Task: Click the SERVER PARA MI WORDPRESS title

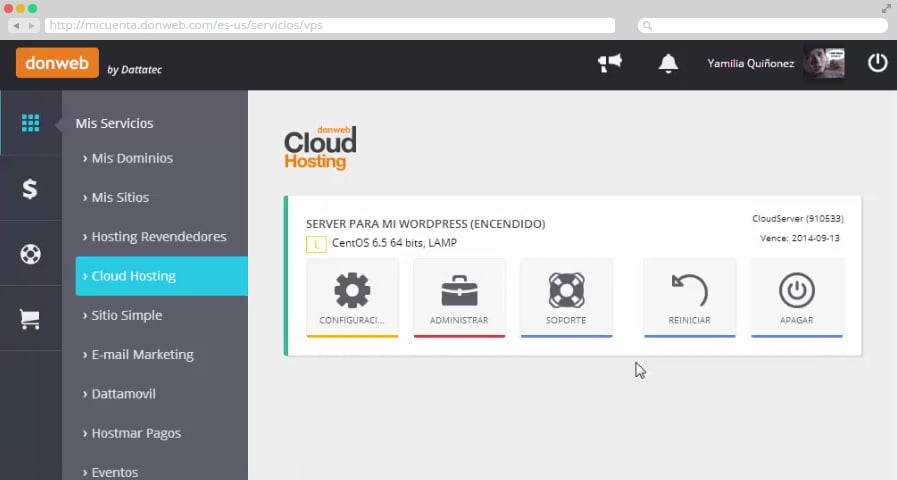Action: click(425, 224)
